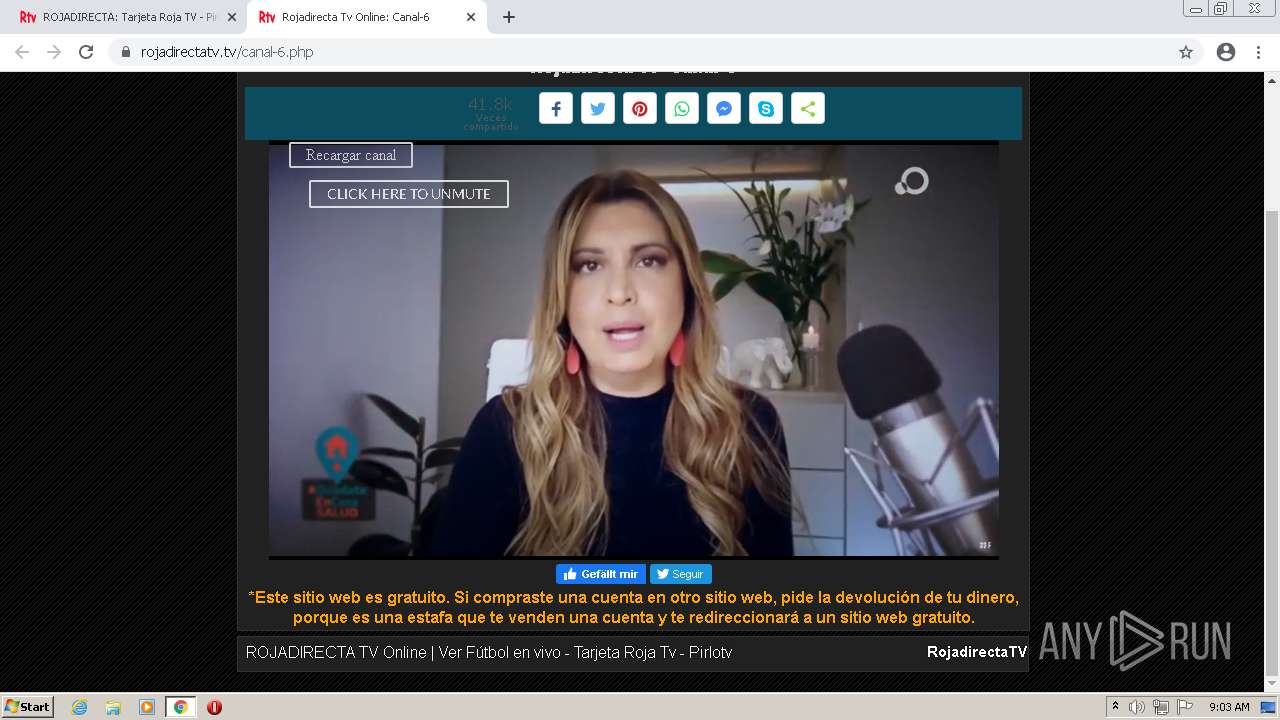This screenshot has width=1280, height=720.
Task: Open a new browser tab
Action: (x=509, y=17)
